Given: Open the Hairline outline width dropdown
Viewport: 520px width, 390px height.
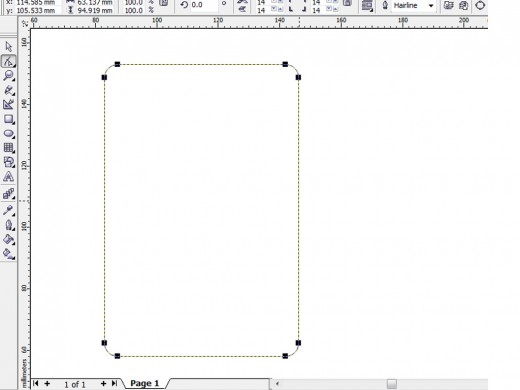Looking at the screenshot, I should (x=431, y=6).
